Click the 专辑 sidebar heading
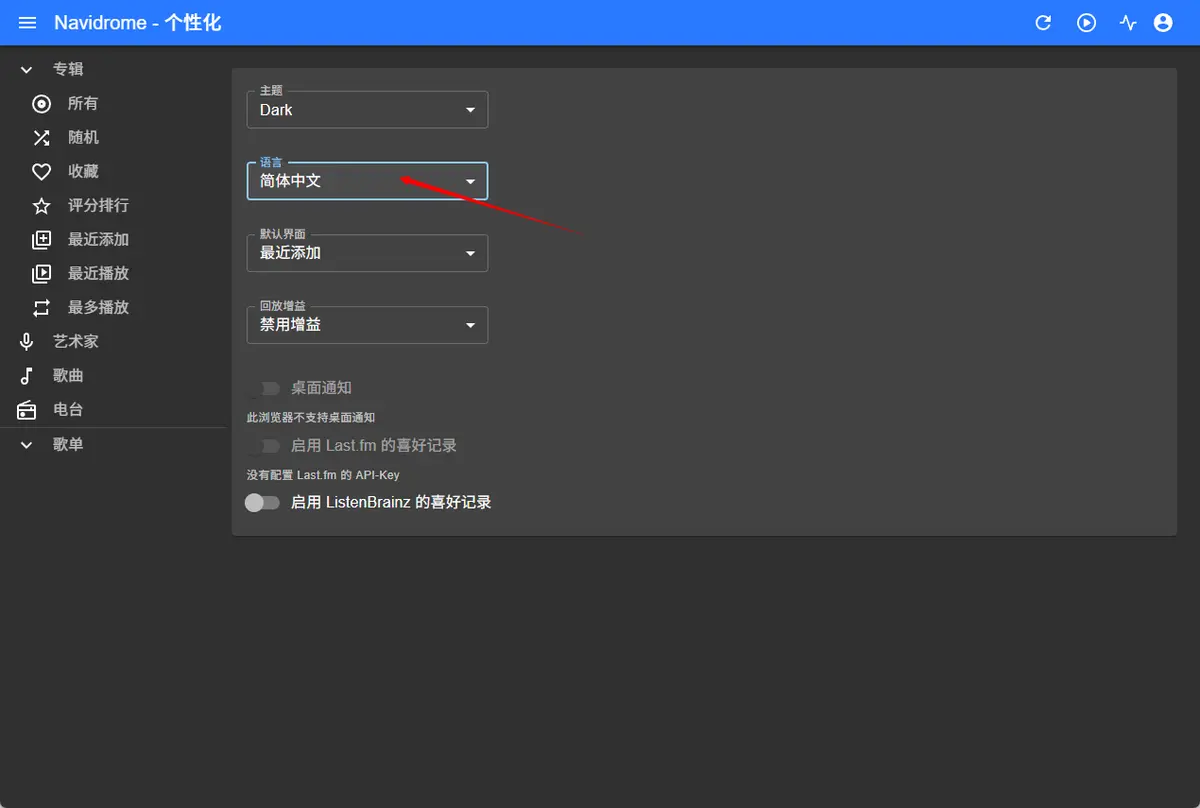Screen dimensions: 1200x808 coord(68,70)
